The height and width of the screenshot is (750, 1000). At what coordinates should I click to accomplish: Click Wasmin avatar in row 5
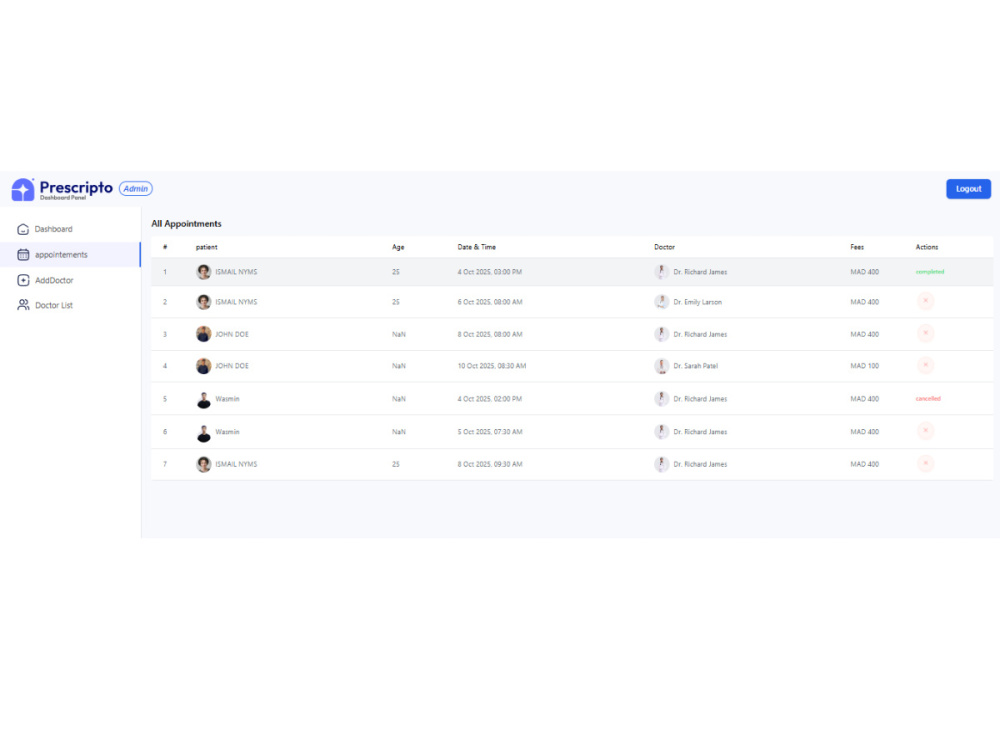coord(203,400)
